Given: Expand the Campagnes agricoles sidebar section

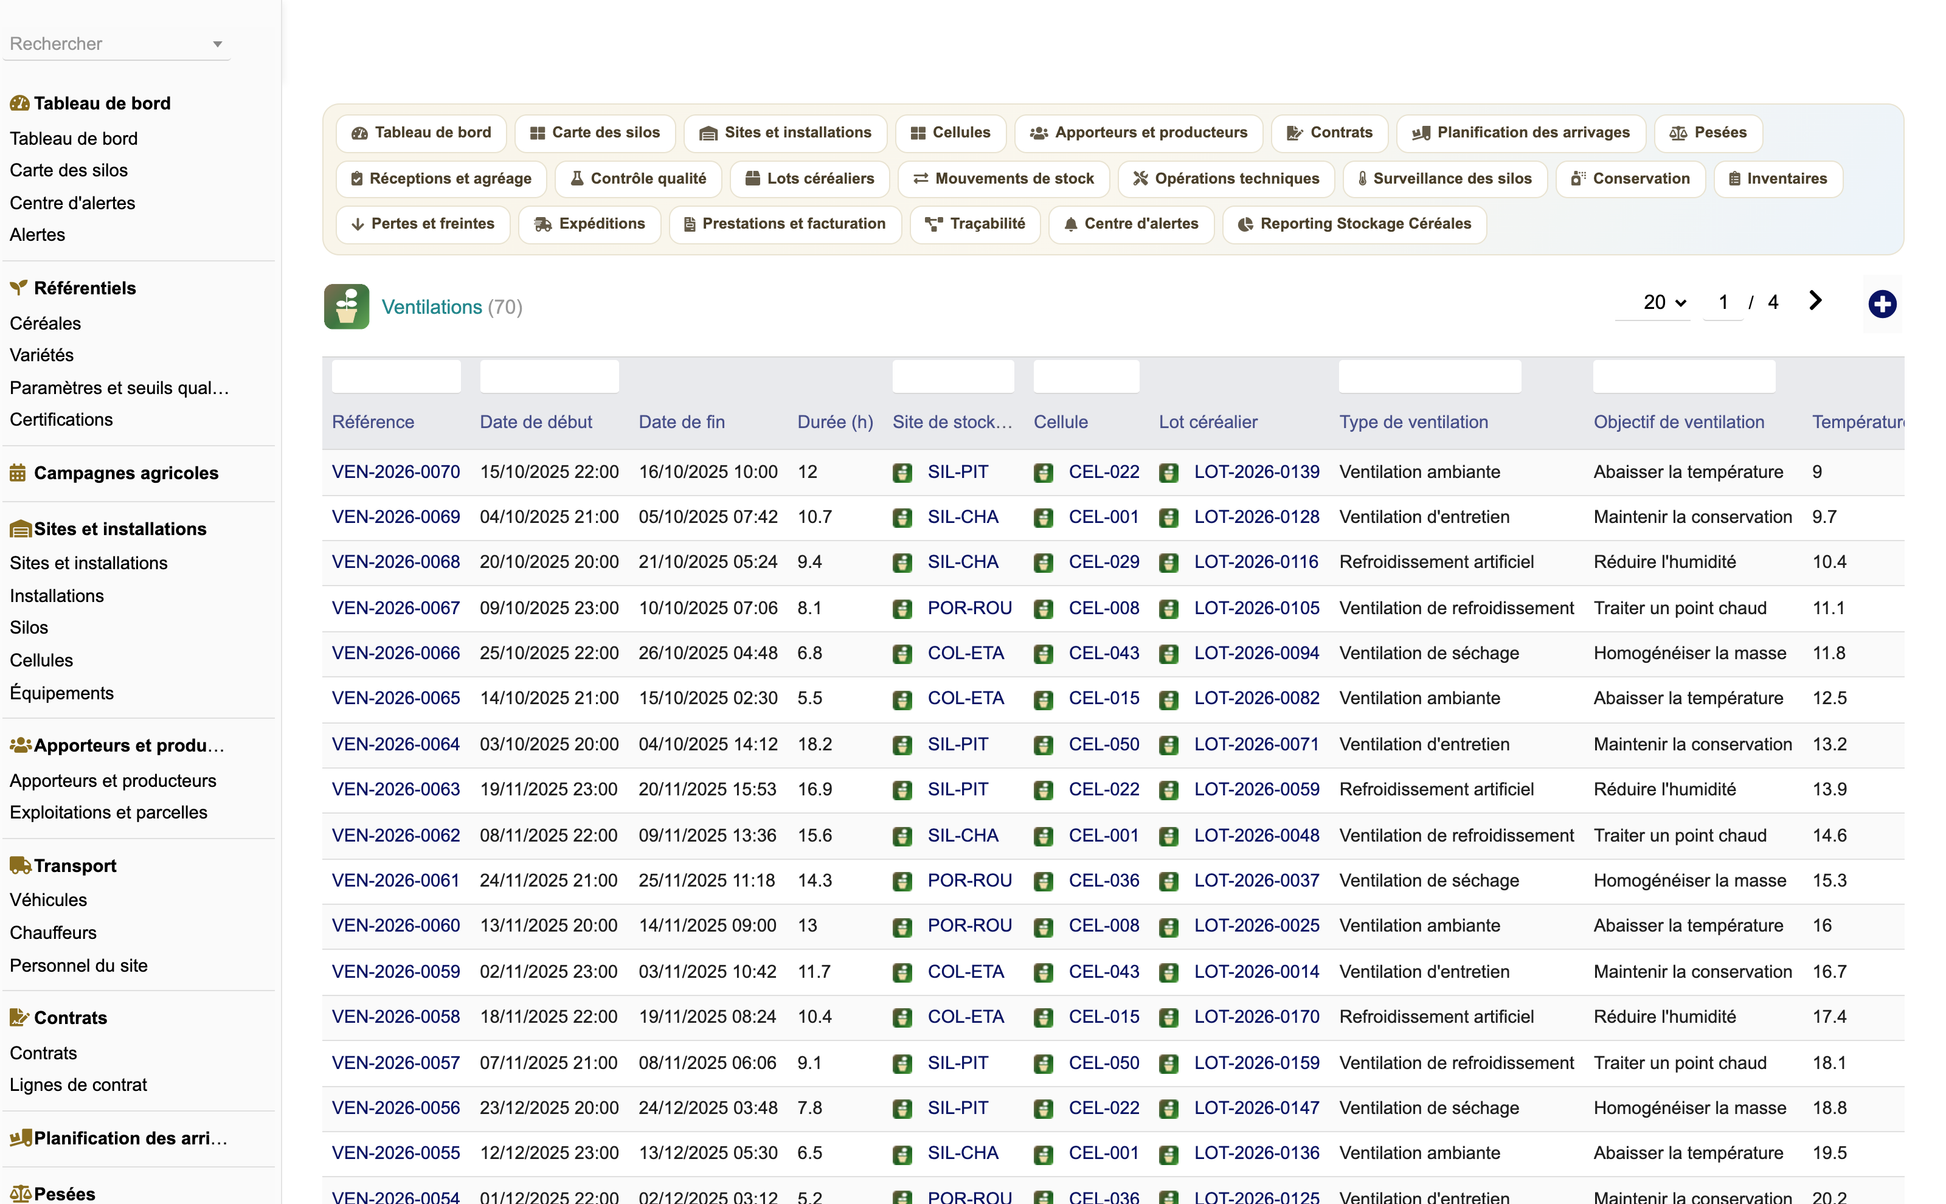Looking at the screenshot, I should point(126,473).
